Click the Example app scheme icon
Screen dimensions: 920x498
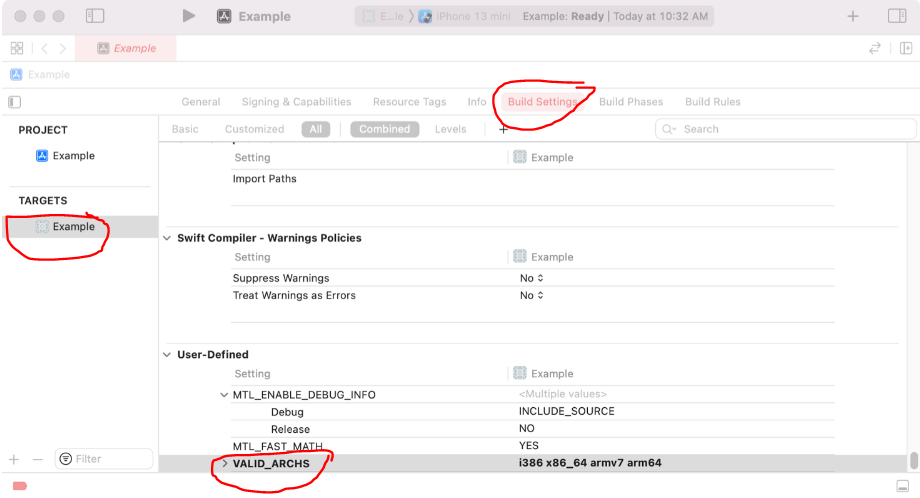pyautogui.click(x=224, y=16)
